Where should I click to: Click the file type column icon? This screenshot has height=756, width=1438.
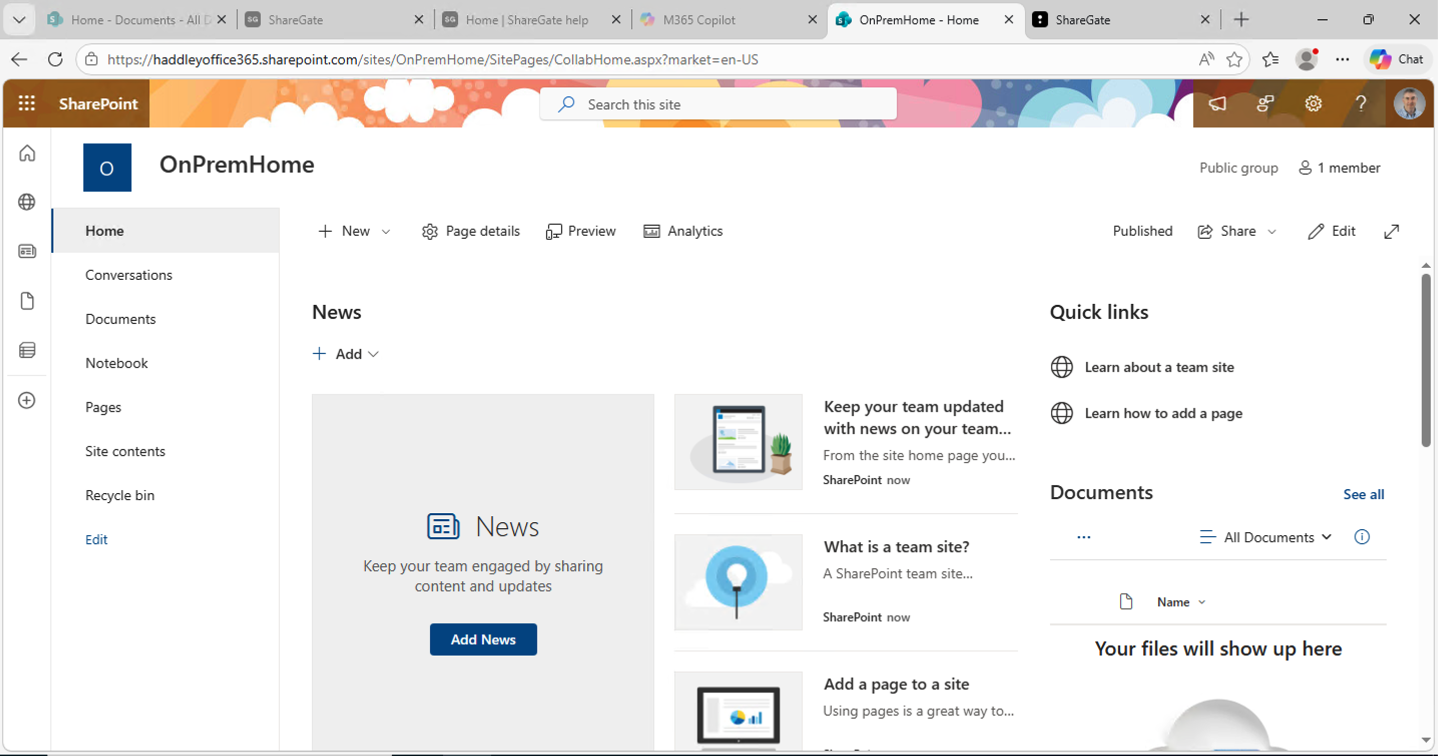[x=1126, y=602]
